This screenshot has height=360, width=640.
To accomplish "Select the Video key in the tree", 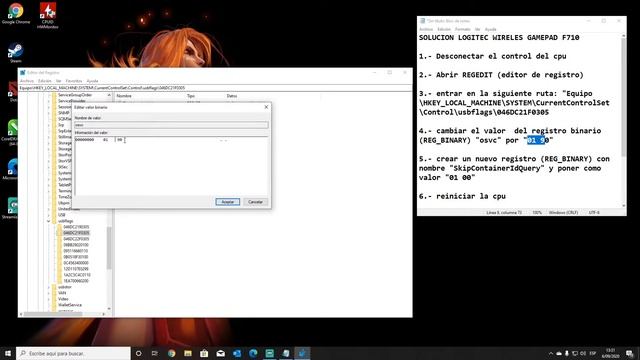I will pos(63,299).
